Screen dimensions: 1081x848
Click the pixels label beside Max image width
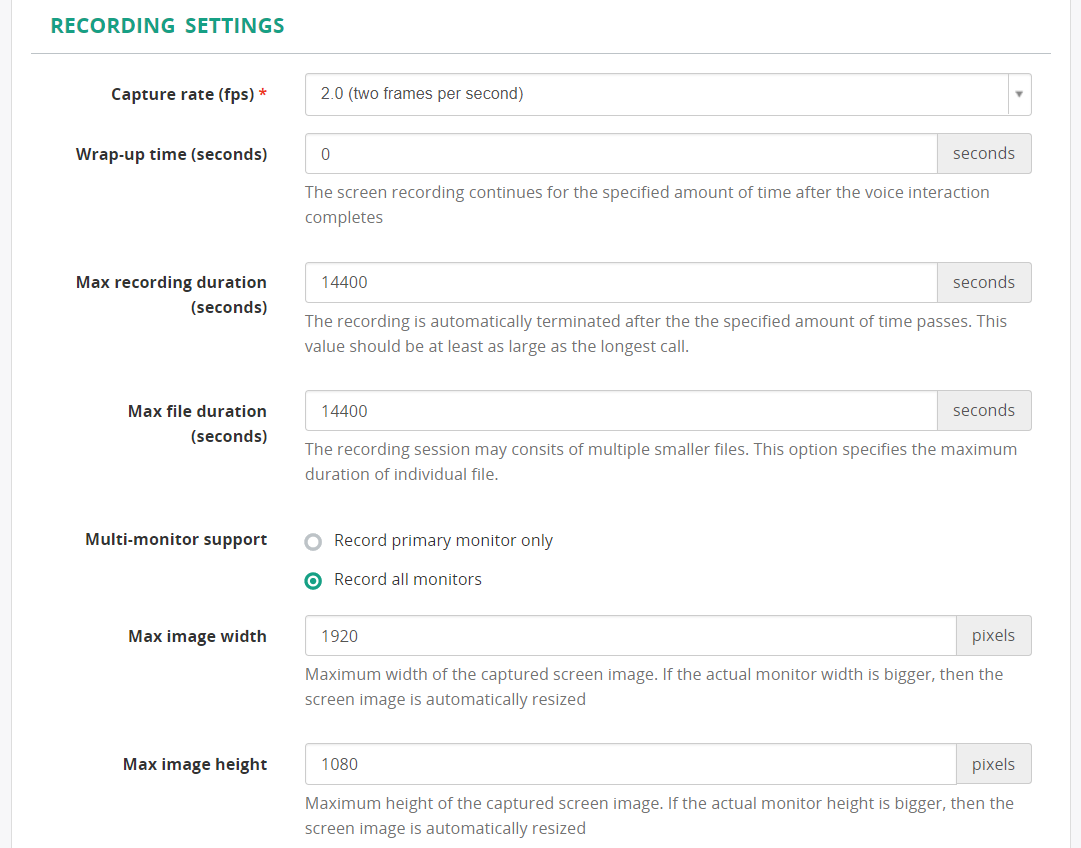pyautogui.click(x=993, y=635)
